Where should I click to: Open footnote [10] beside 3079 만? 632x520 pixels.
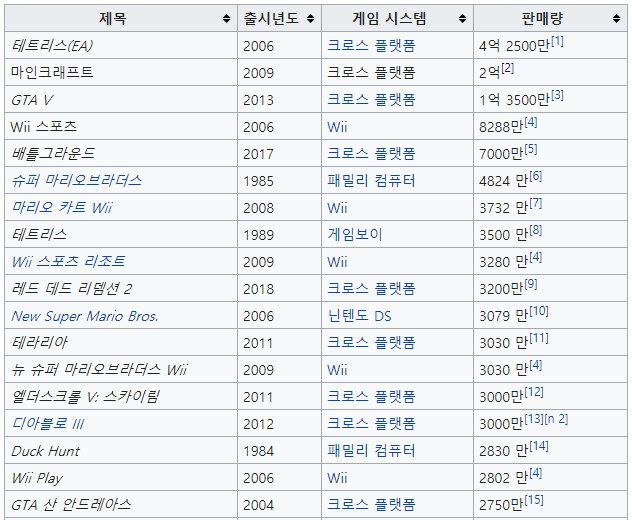(539, 311)
